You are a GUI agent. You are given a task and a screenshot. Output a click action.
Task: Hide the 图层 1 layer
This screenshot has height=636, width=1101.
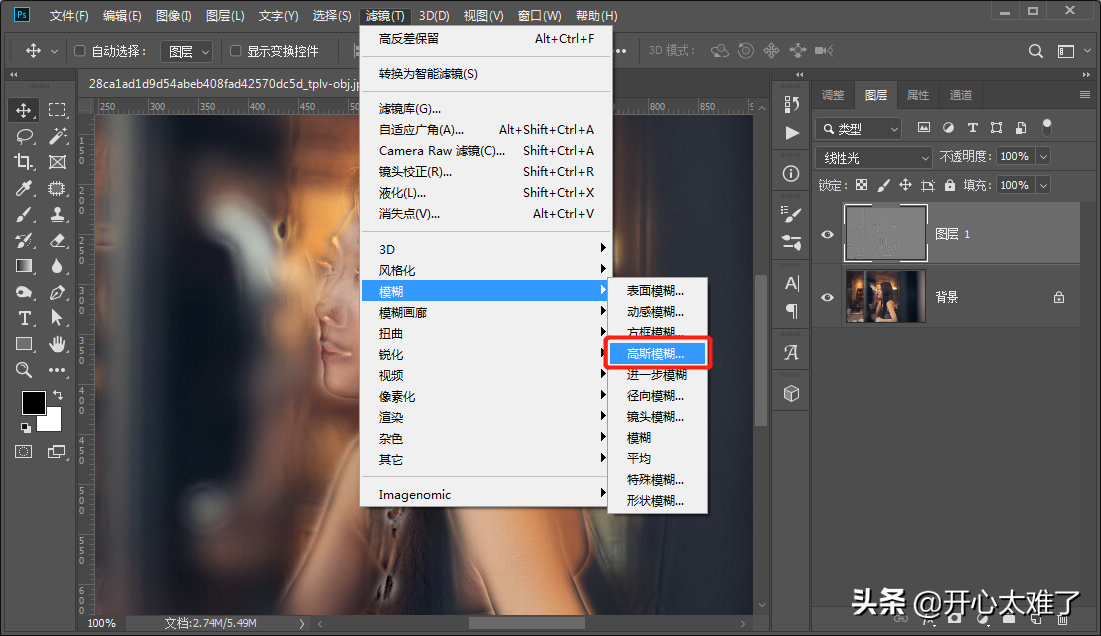(827, 234)
